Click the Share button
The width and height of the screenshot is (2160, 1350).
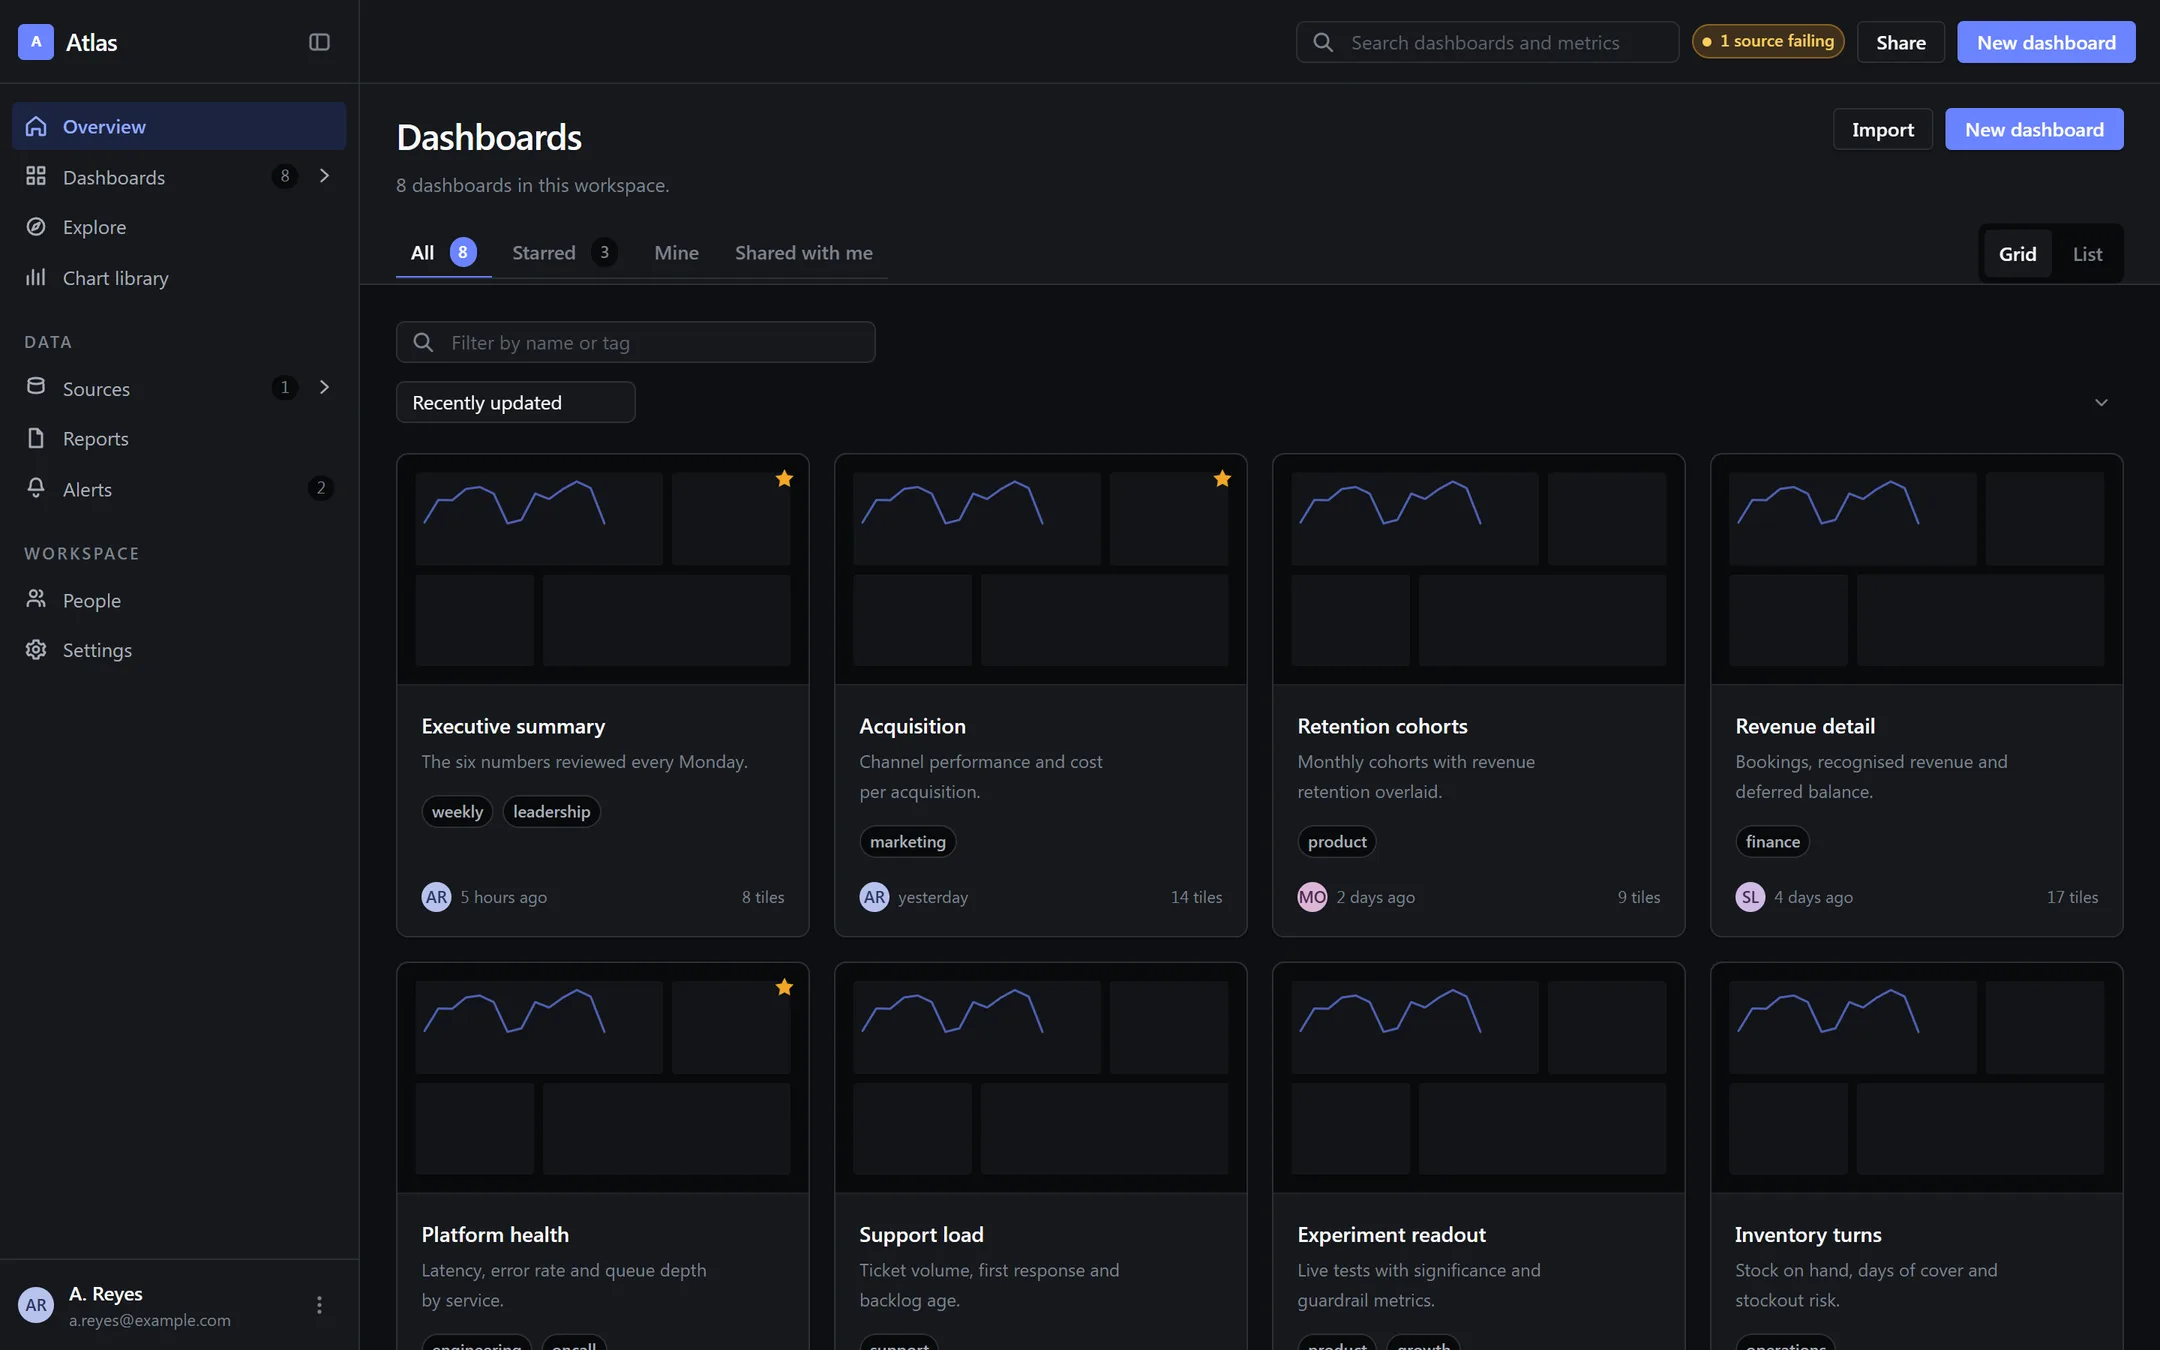pos(1901,42)
